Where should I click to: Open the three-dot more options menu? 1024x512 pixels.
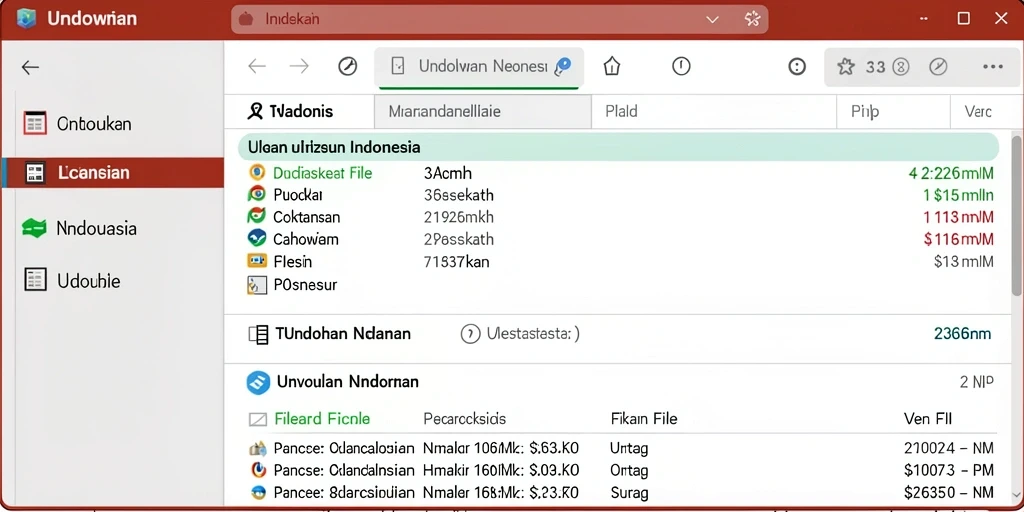tap(993, 67)
